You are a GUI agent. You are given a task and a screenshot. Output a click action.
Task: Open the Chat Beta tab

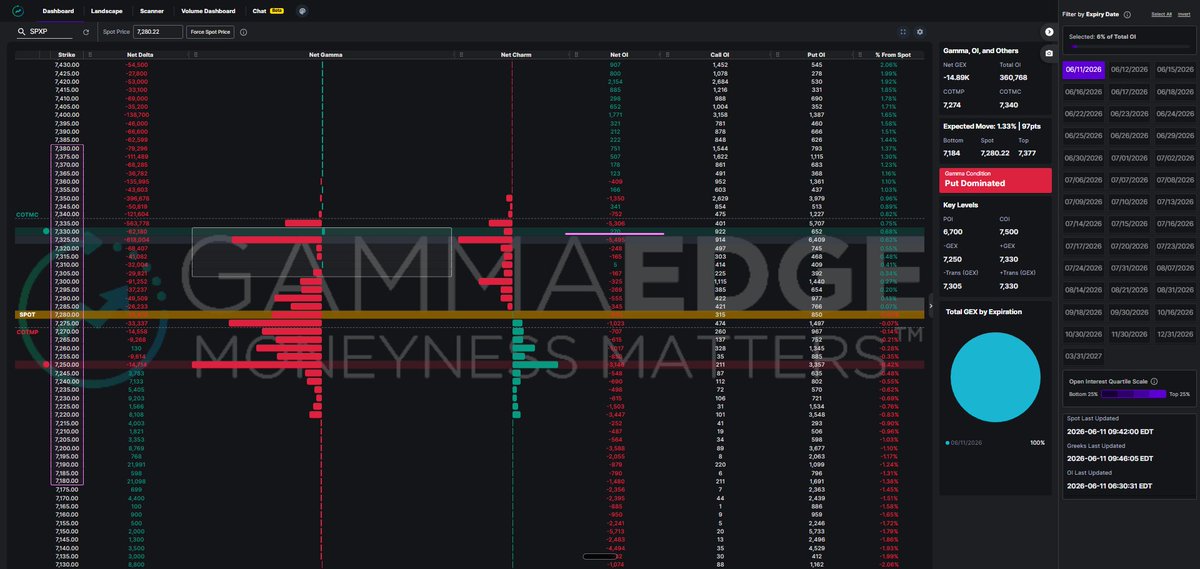[267, 10]
